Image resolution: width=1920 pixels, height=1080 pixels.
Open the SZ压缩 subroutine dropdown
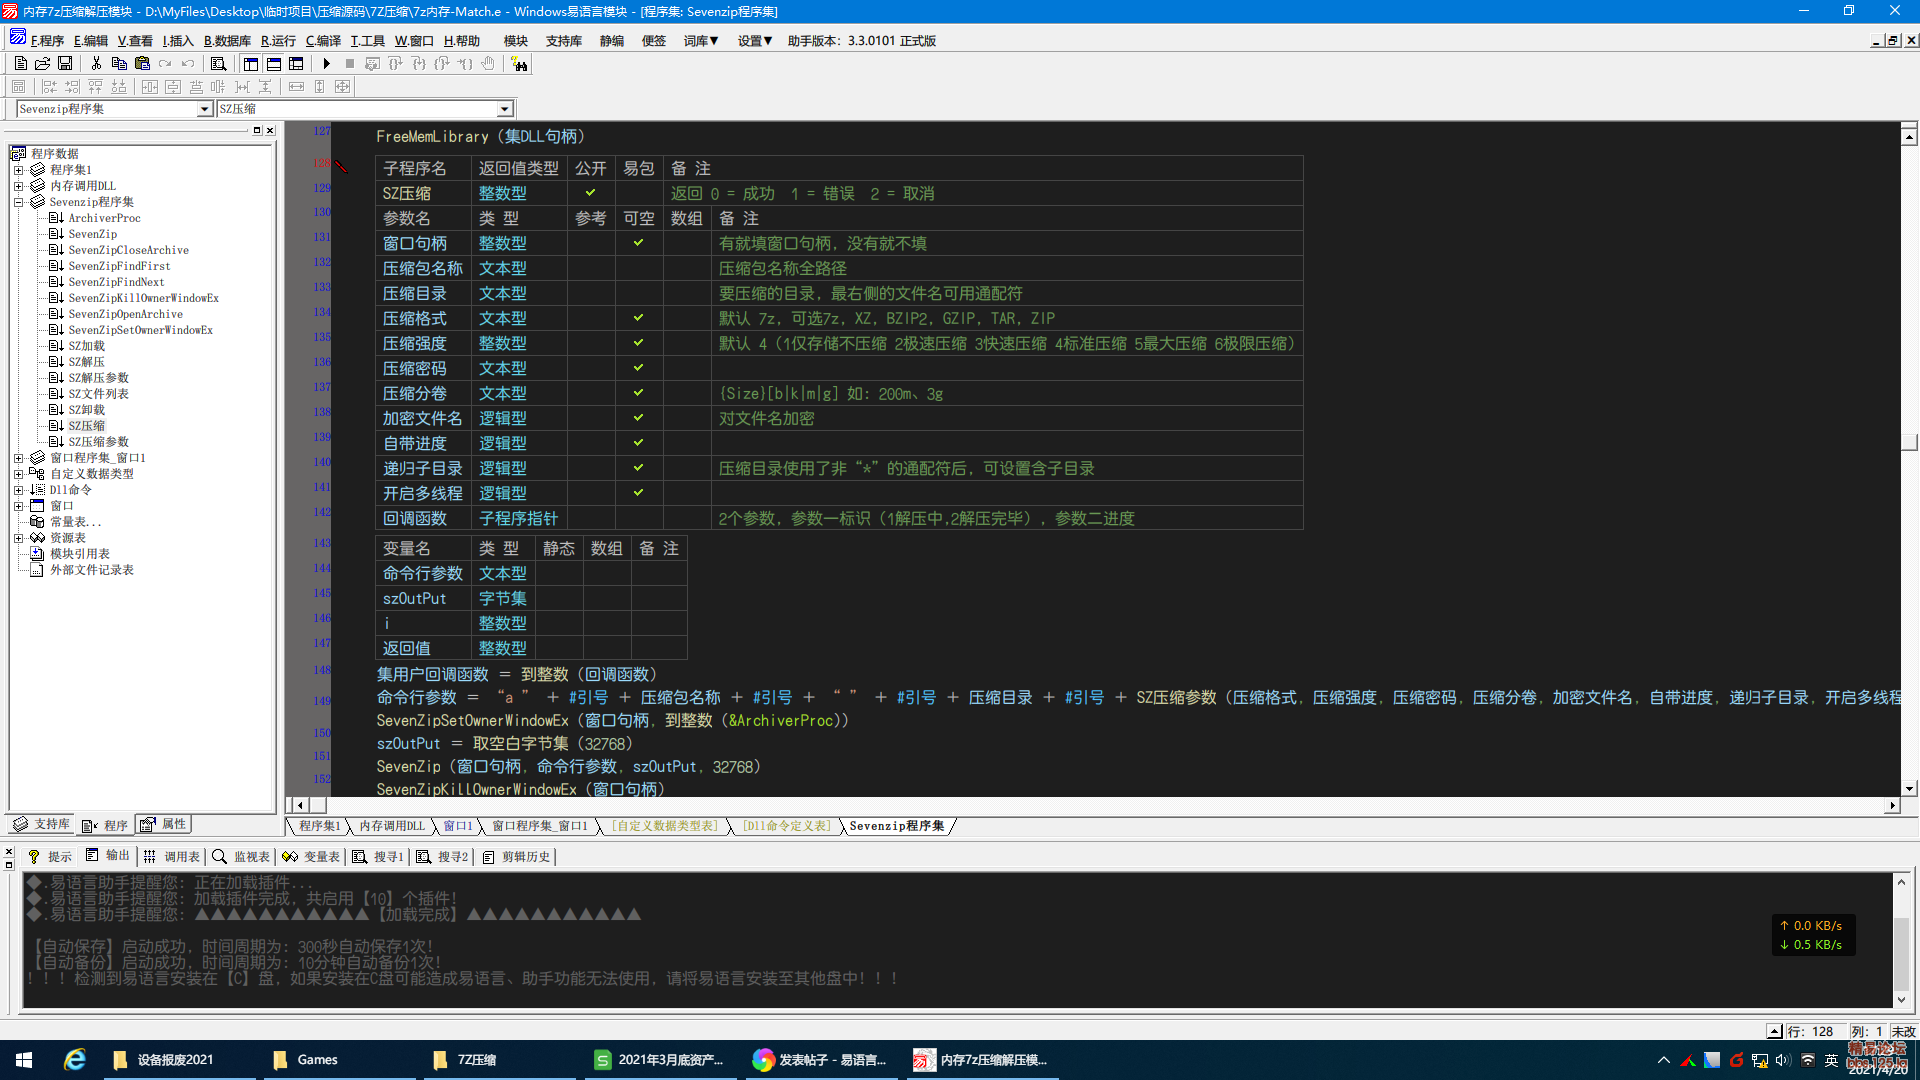[504, 109]
